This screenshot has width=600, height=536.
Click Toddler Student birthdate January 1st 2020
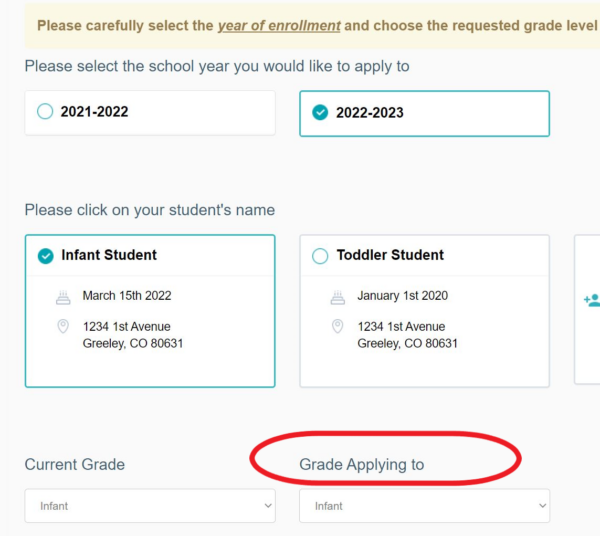(403, 296)
